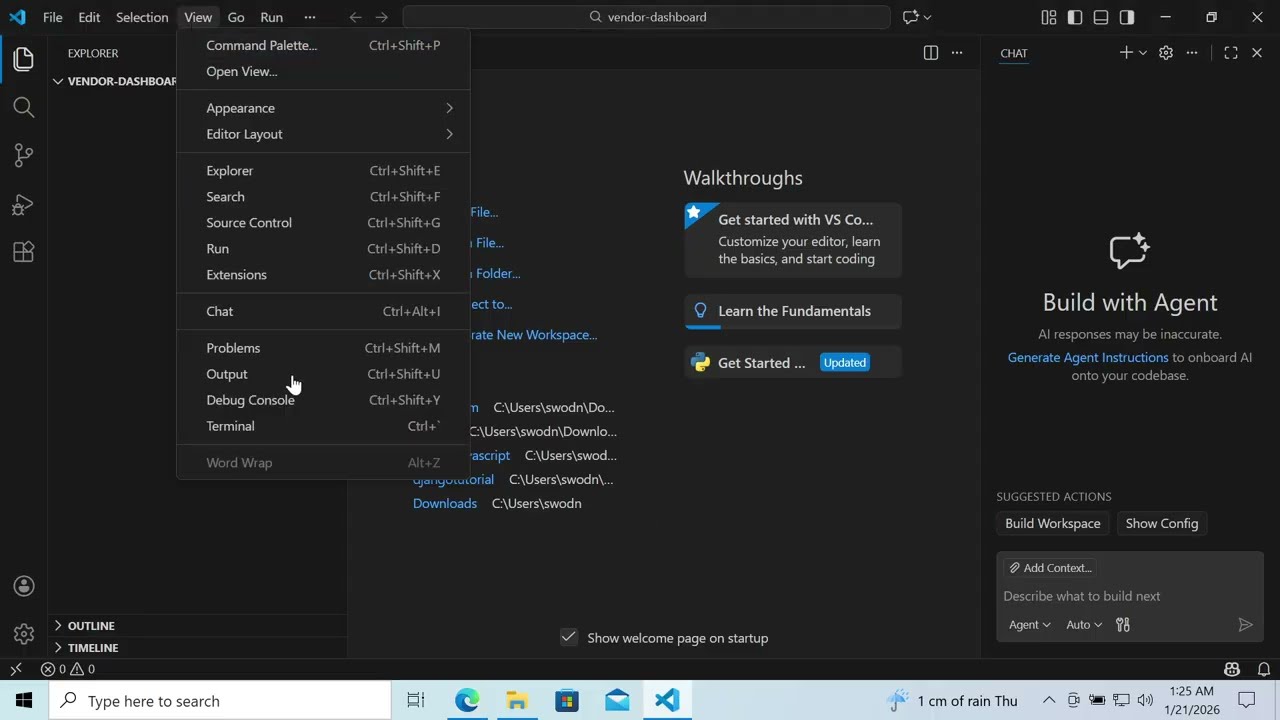Show errors and warnings from the status bar
The image size is (1280, 720).
[68, 669]
